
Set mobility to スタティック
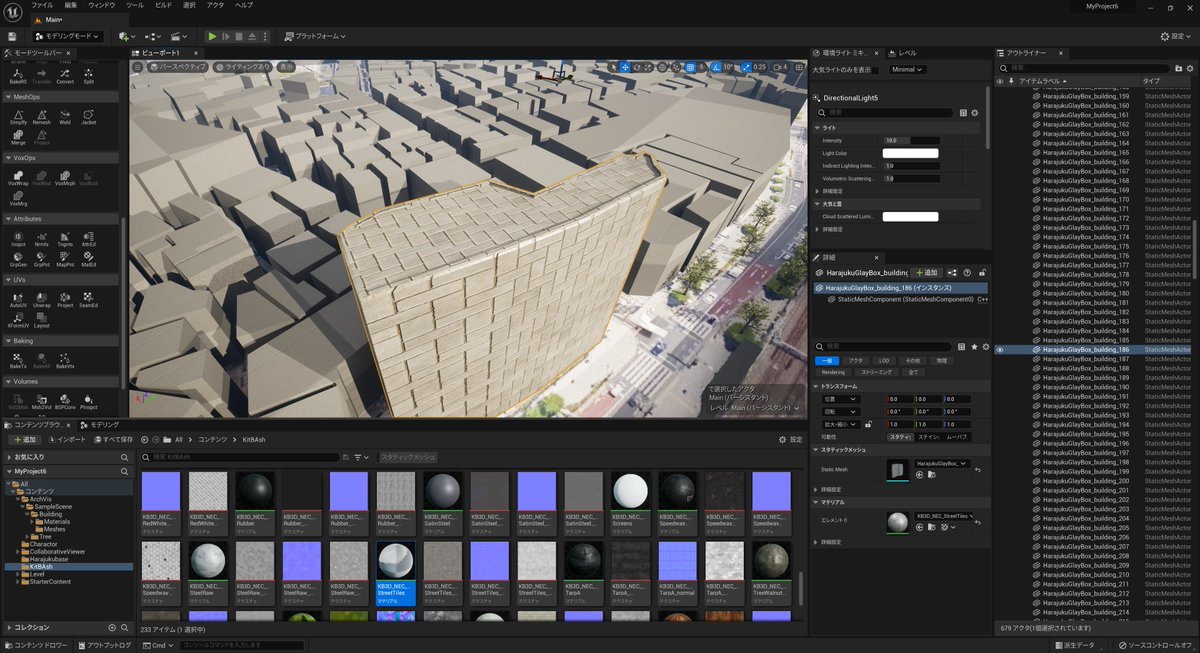[x=900, y=437]
